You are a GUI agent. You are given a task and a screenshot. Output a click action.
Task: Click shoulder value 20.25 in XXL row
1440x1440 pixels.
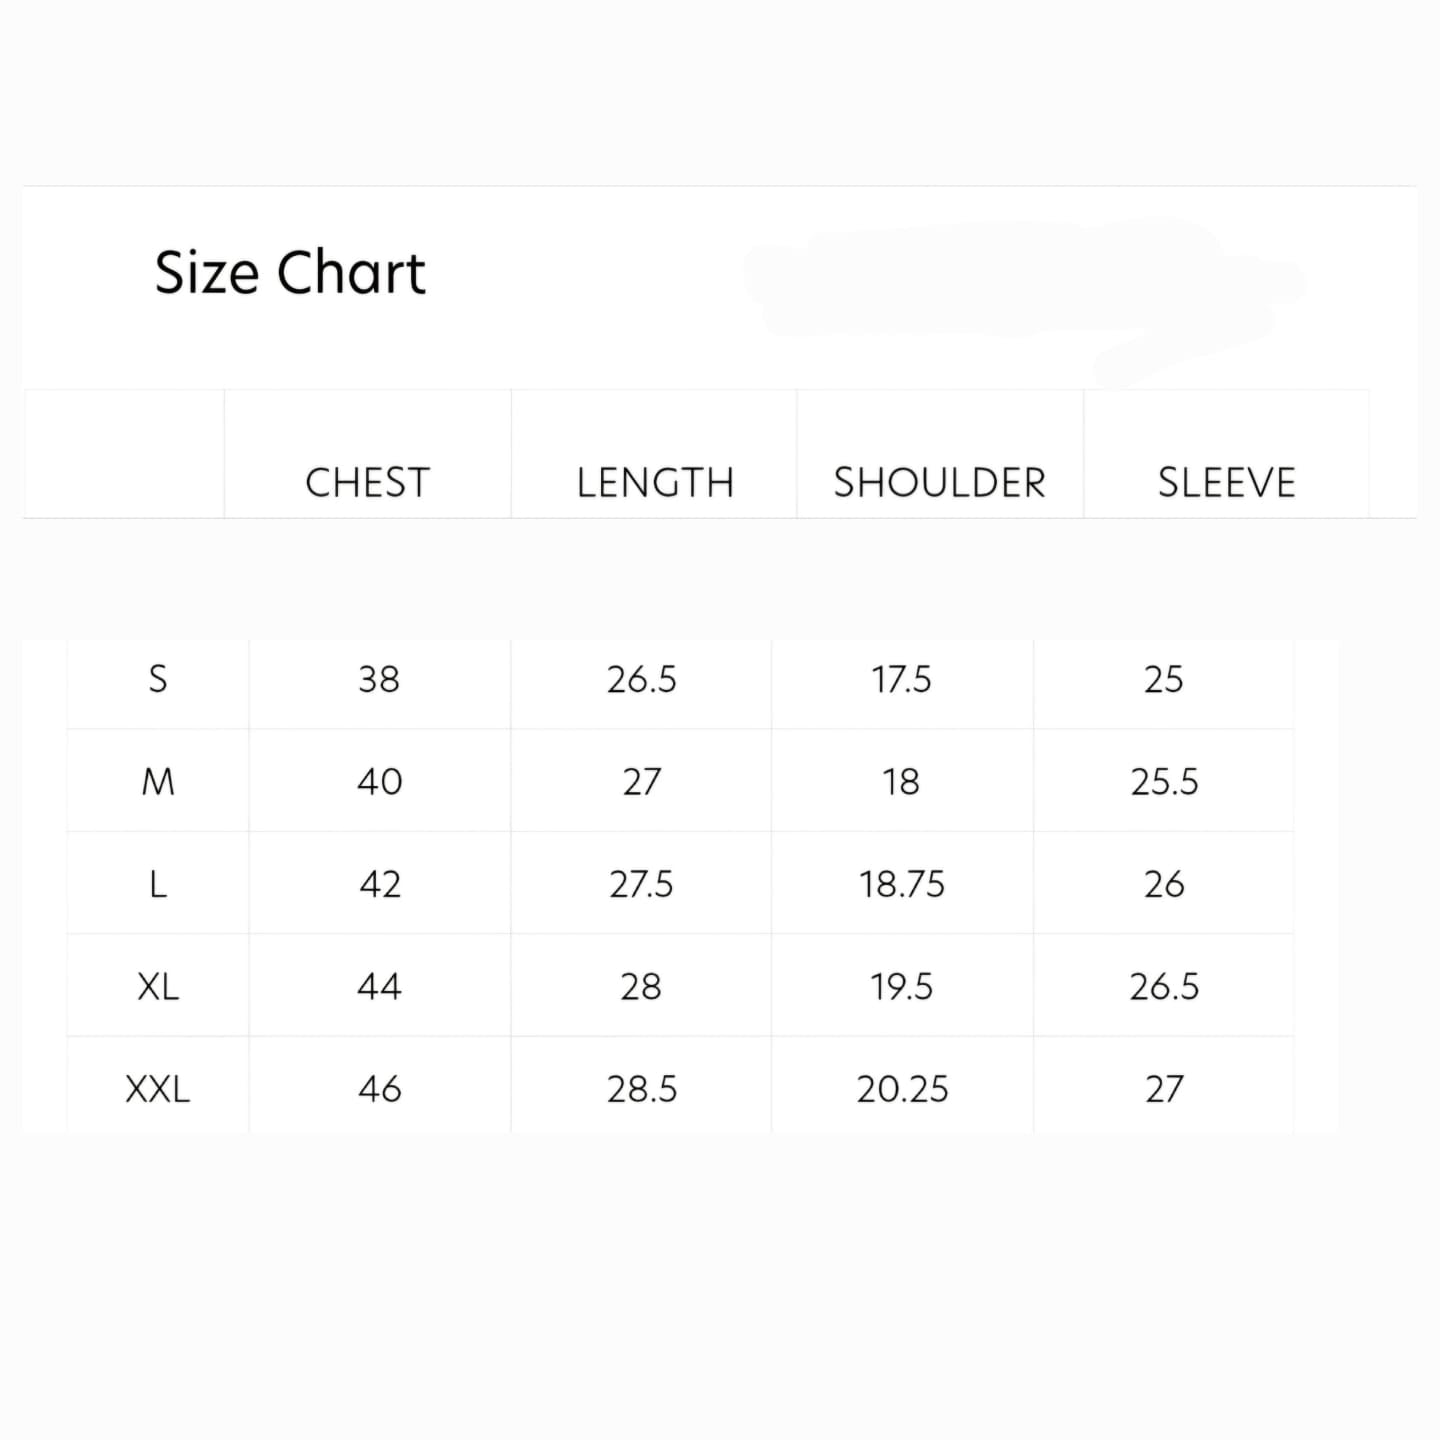click(x=901, y=1089)
